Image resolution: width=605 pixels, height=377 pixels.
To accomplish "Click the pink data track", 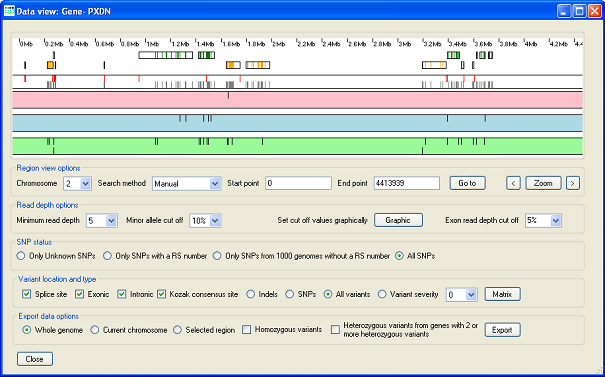I will [297, 100].
